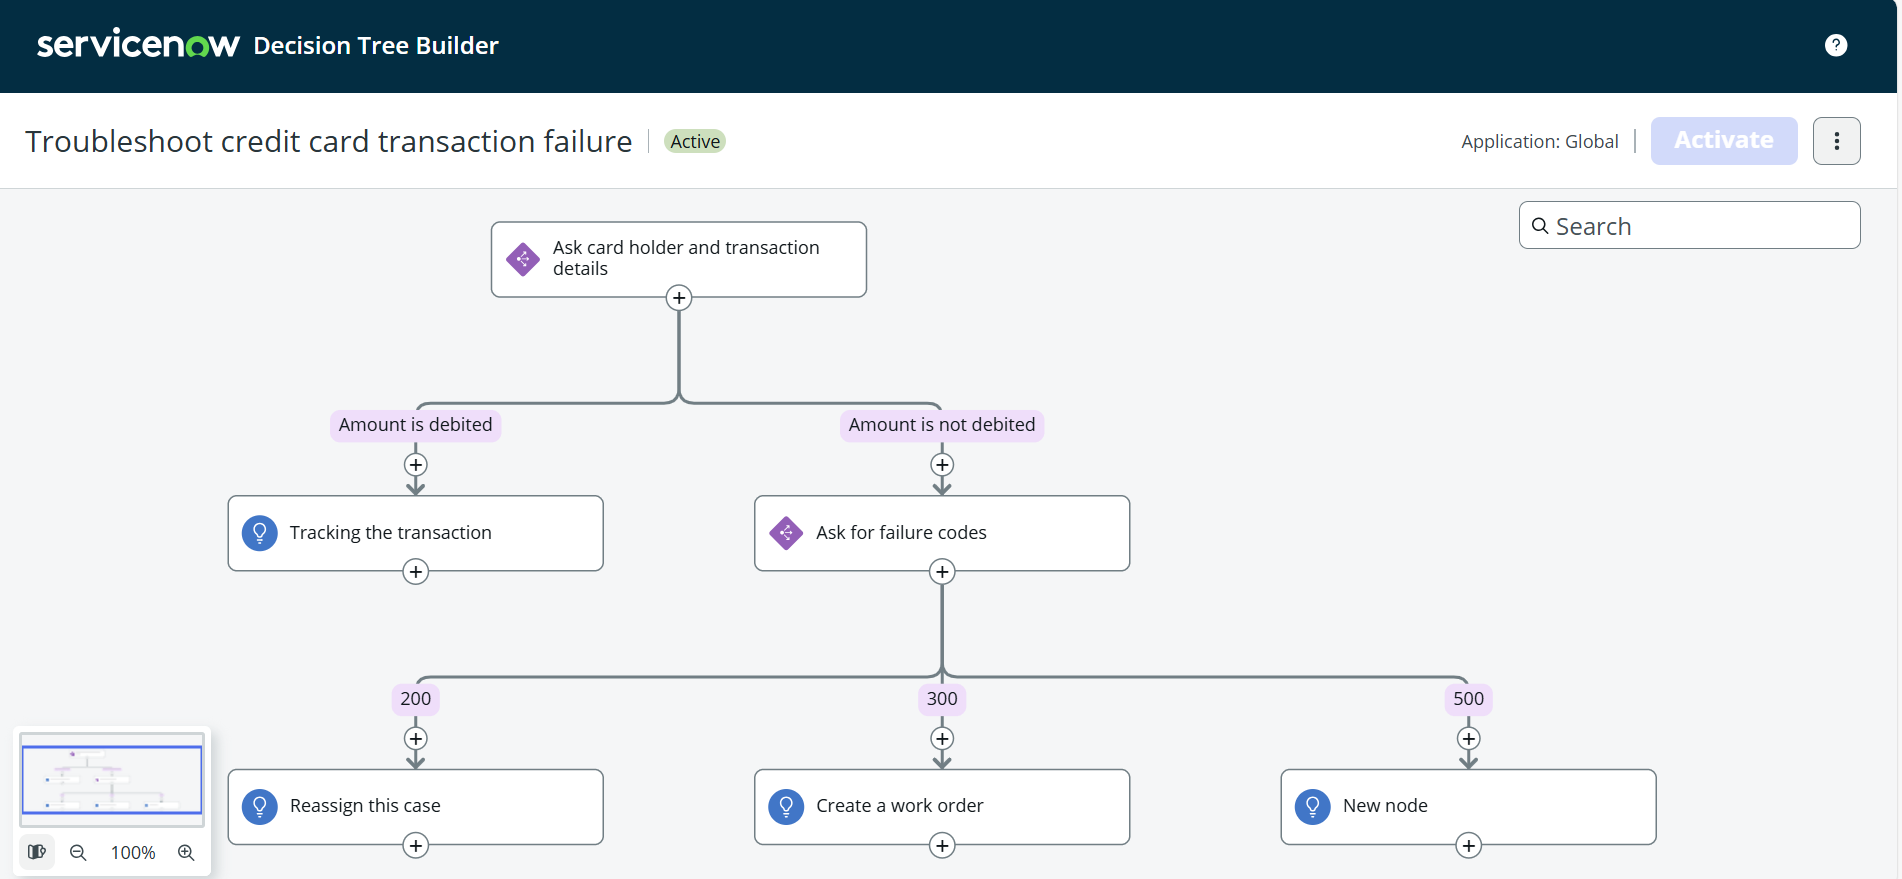Select the Tracking the transaction node

(x=415, y=533)
